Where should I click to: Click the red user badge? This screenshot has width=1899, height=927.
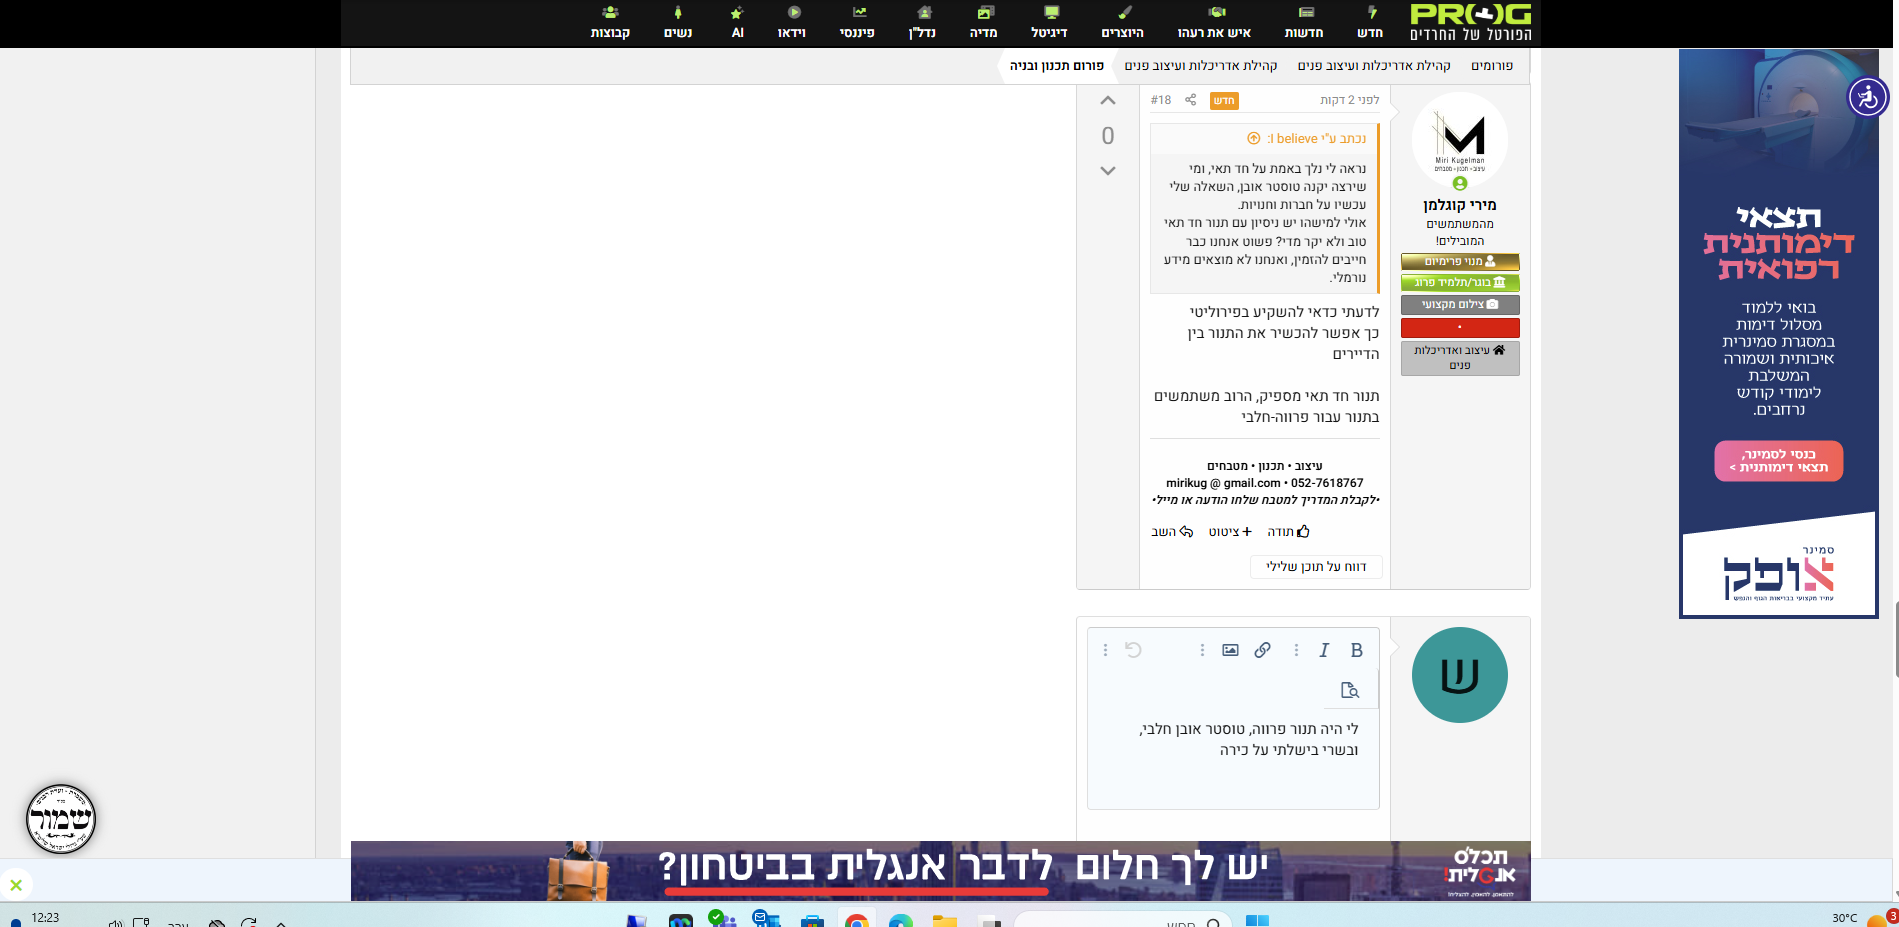click(1460, 328)
